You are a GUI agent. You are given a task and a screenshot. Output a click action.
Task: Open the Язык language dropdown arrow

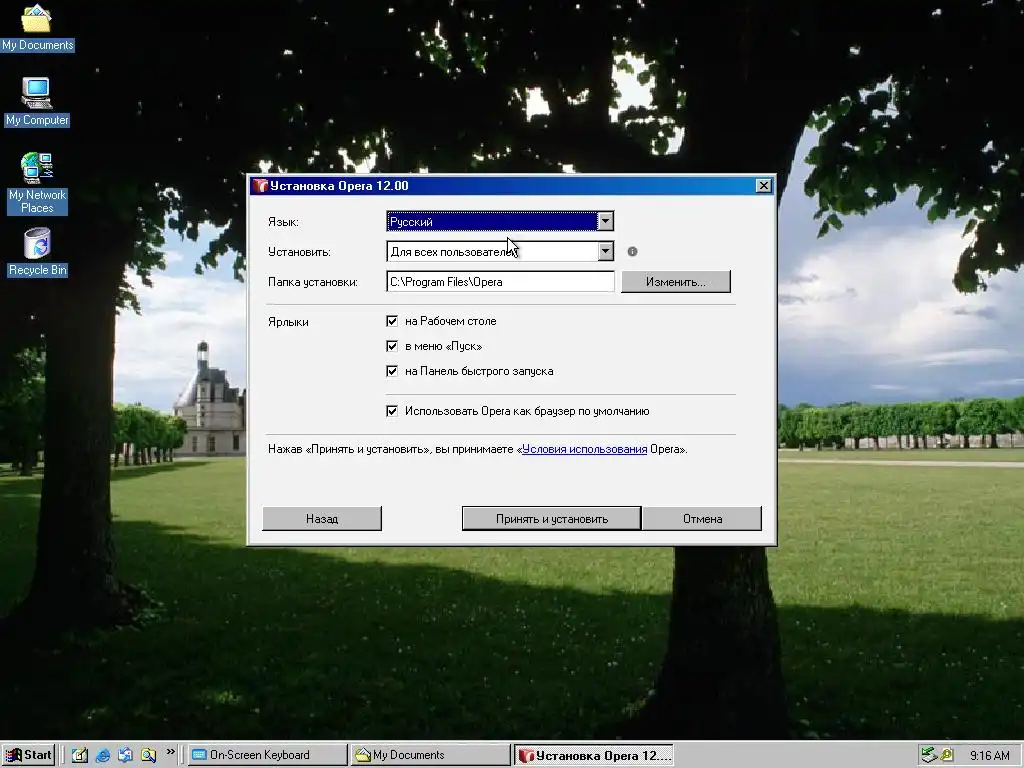point(605,221)
